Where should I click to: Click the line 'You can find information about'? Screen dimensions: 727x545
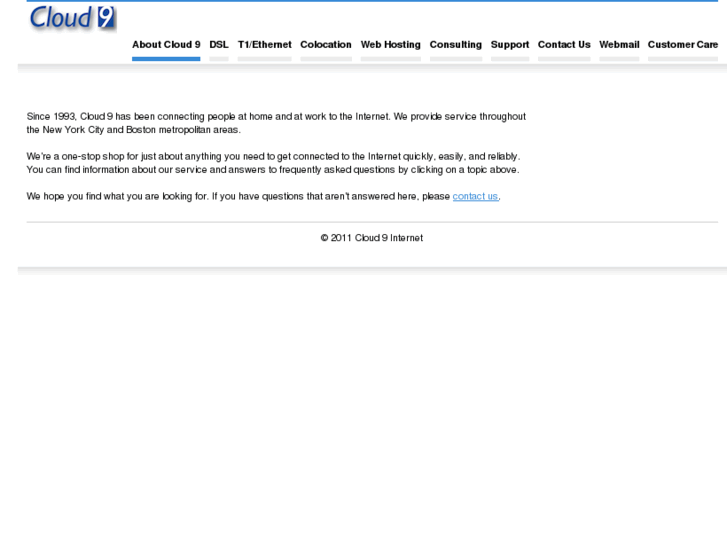click(273, 170)
